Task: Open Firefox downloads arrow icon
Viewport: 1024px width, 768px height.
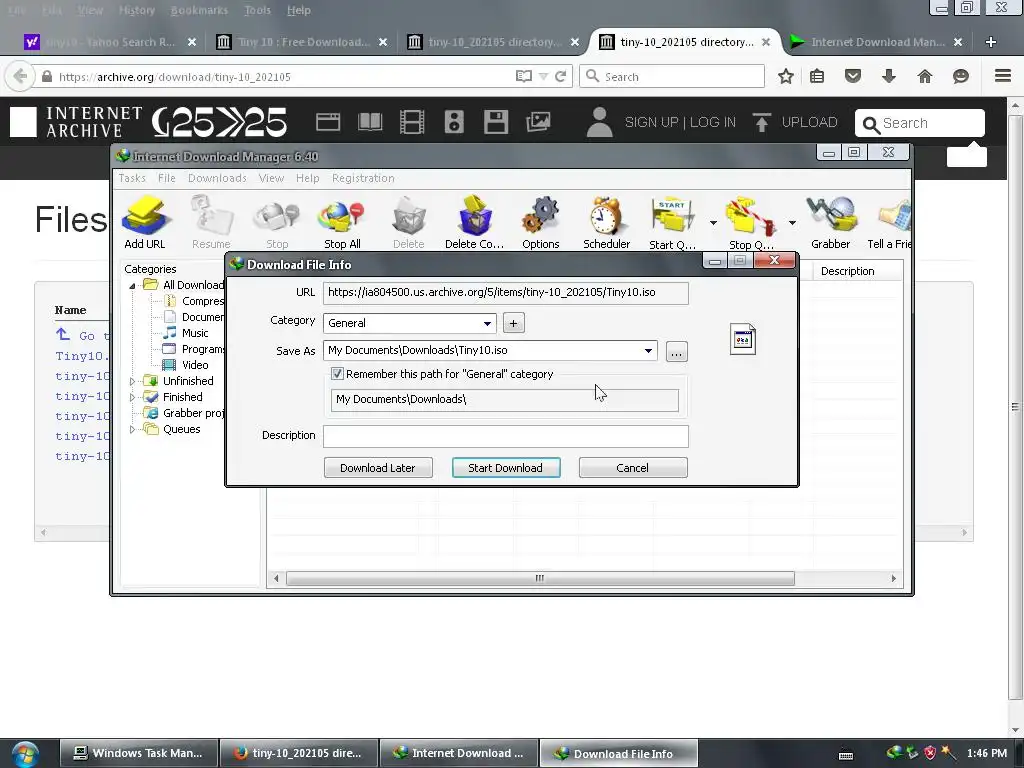Action: 888,76
